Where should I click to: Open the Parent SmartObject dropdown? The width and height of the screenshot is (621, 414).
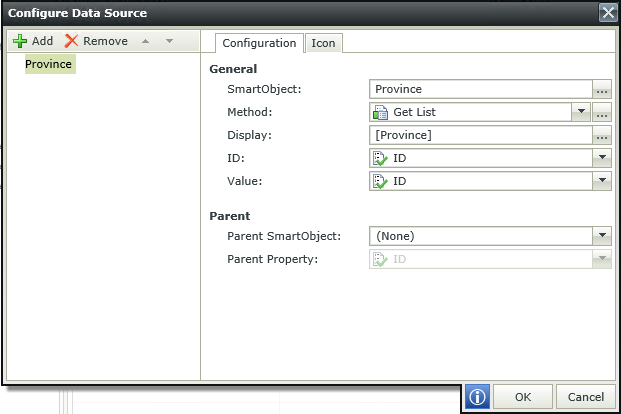click(602, 236)
